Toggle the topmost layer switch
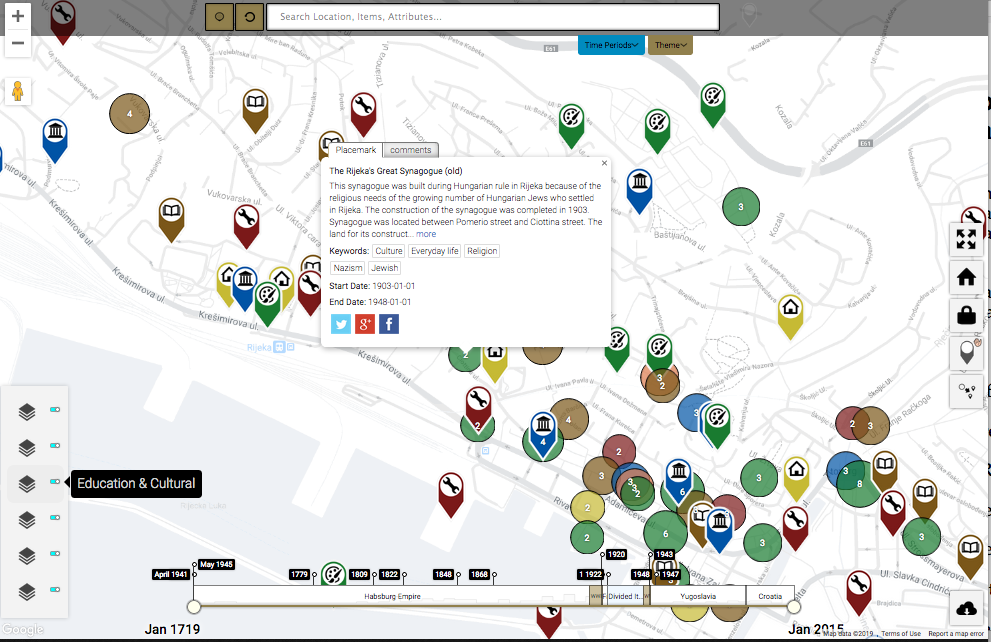The width and height of the screenshot is (991, 642). click(x=55, y=409)
